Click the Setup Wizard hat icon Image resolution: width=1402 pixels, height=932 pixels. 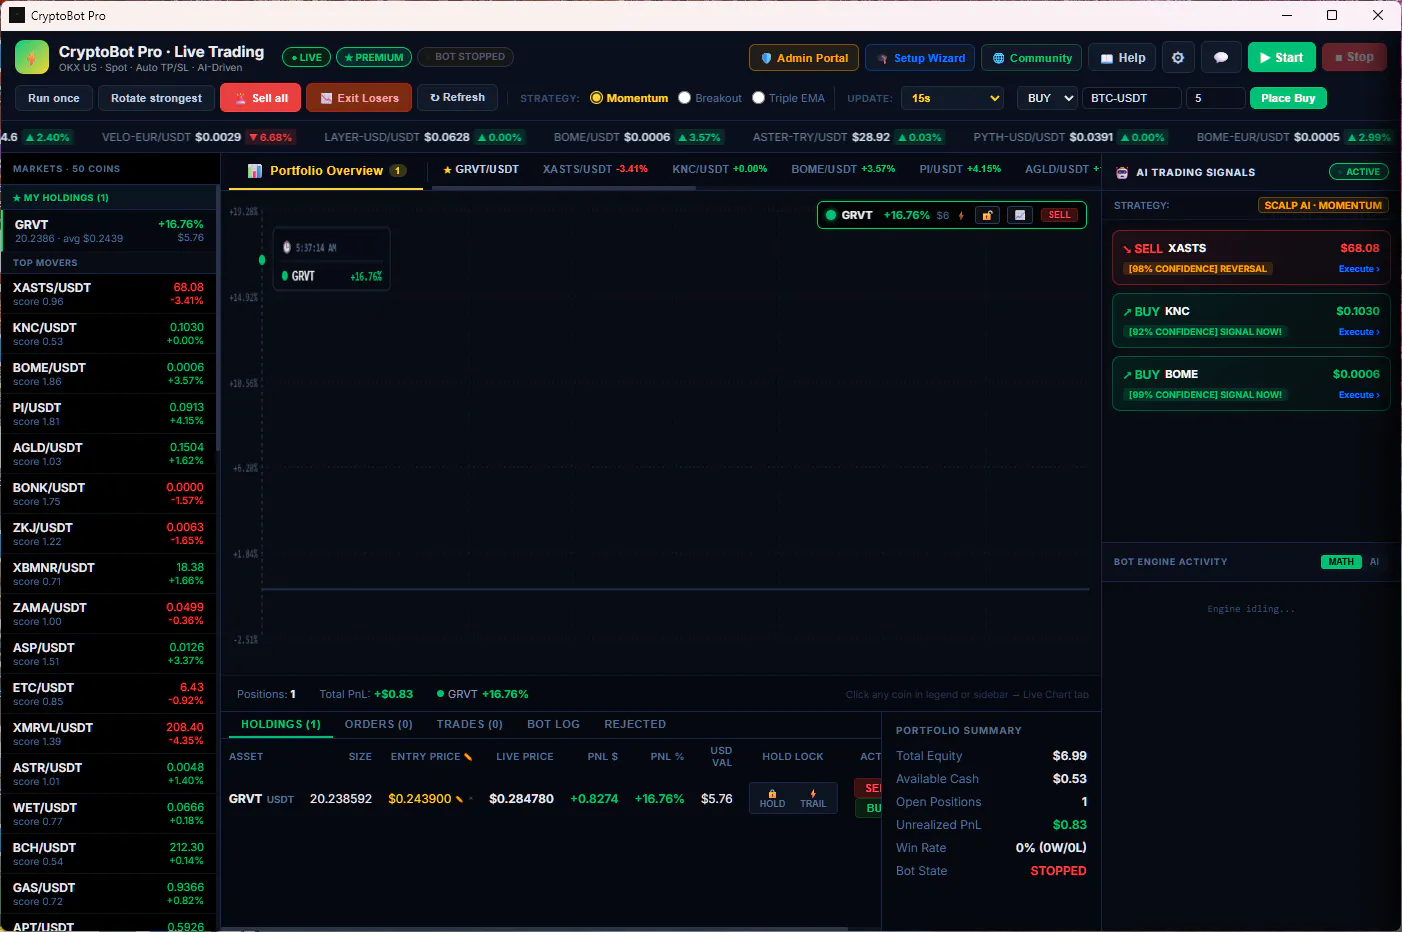883,59
